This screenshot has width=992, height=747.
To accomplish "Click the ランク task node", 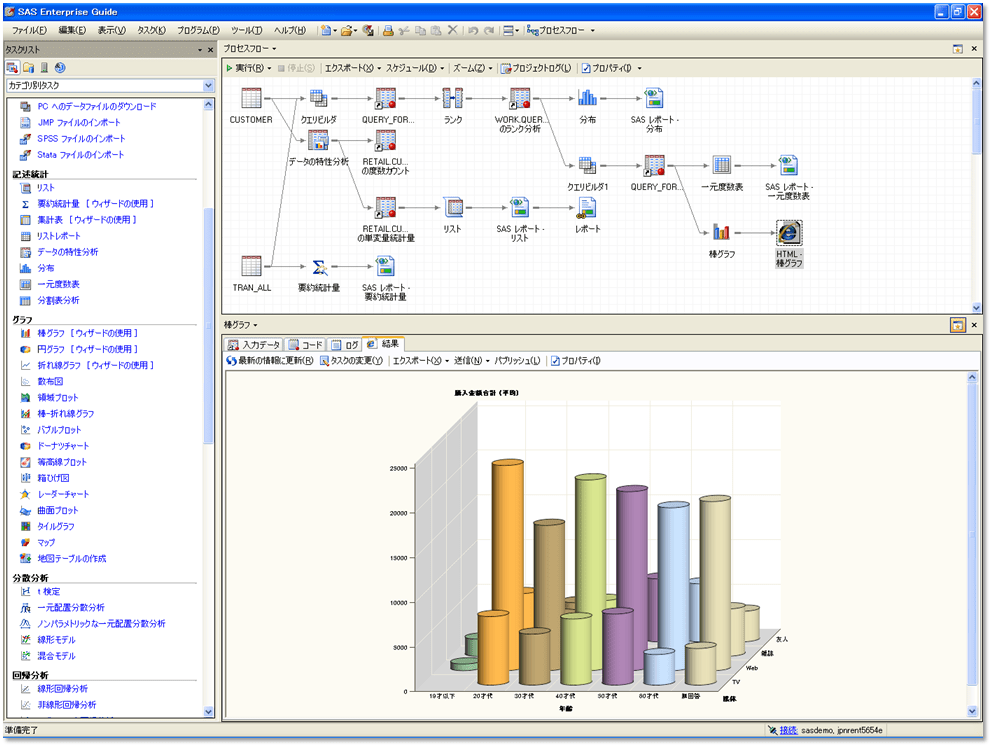I will point(452,99).
